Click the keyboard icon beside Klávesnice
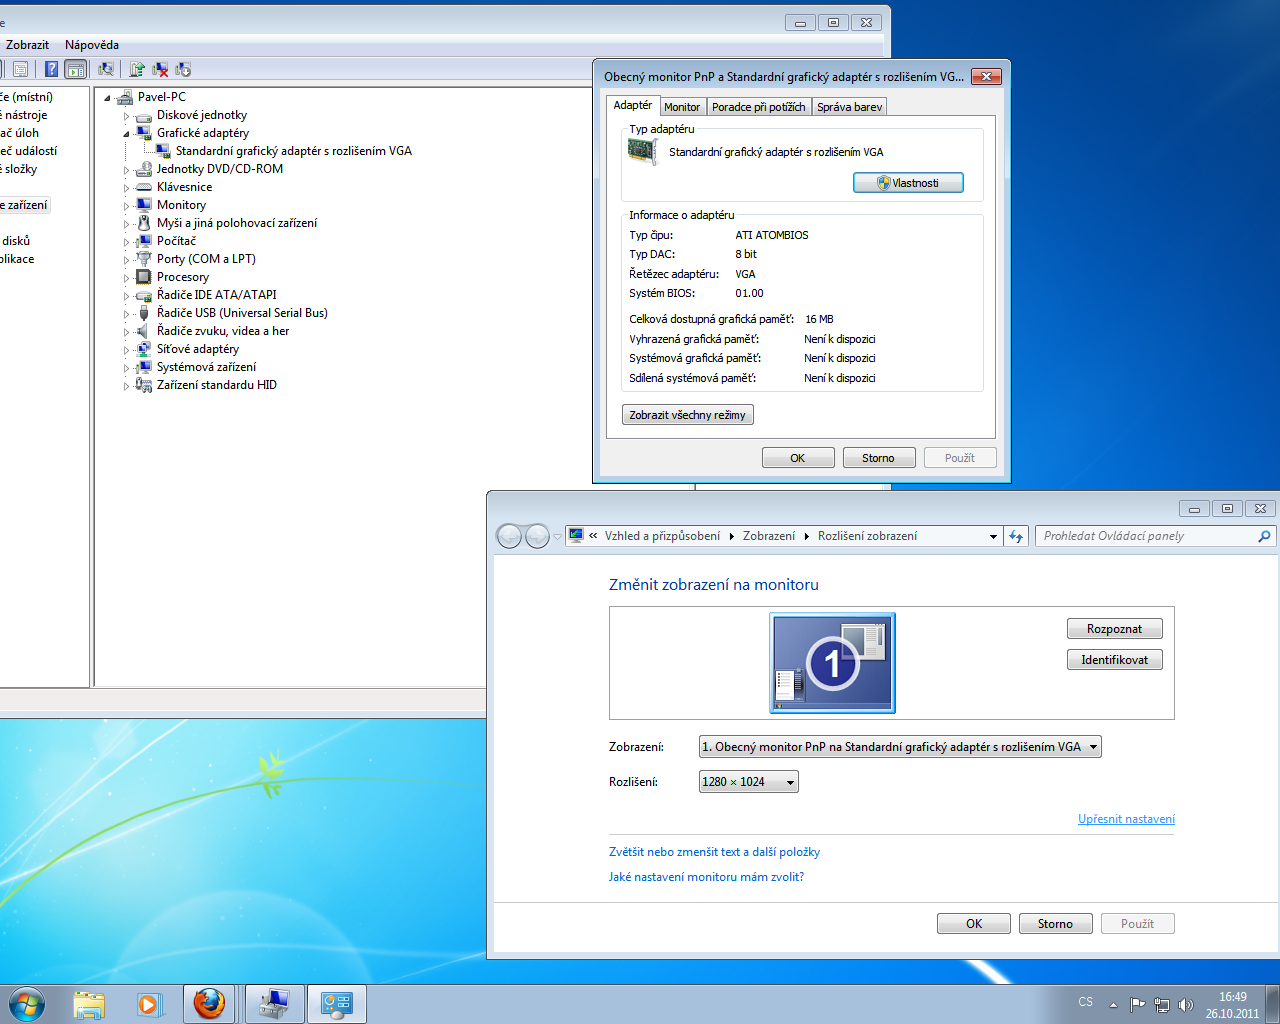 [x=144, y=187]
